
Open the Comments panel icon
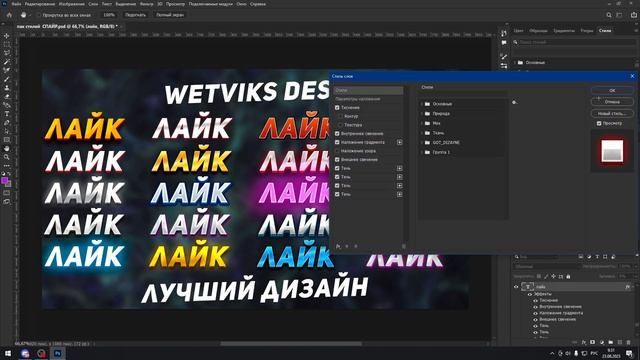pyautogui.click(x=504, y=43)
